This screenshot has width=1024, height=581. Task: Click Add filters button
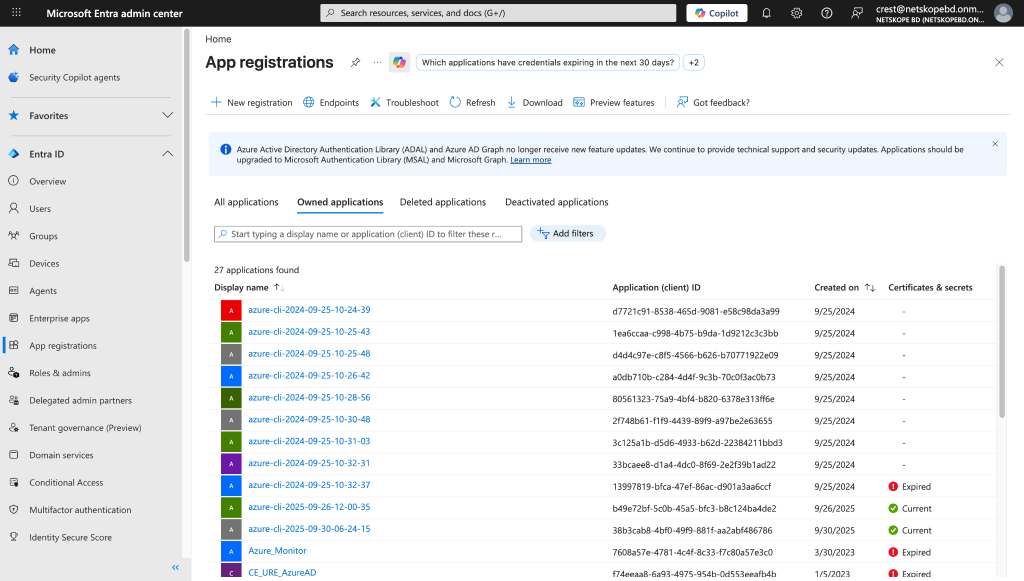pyautogui.click(x=568, y=234)
